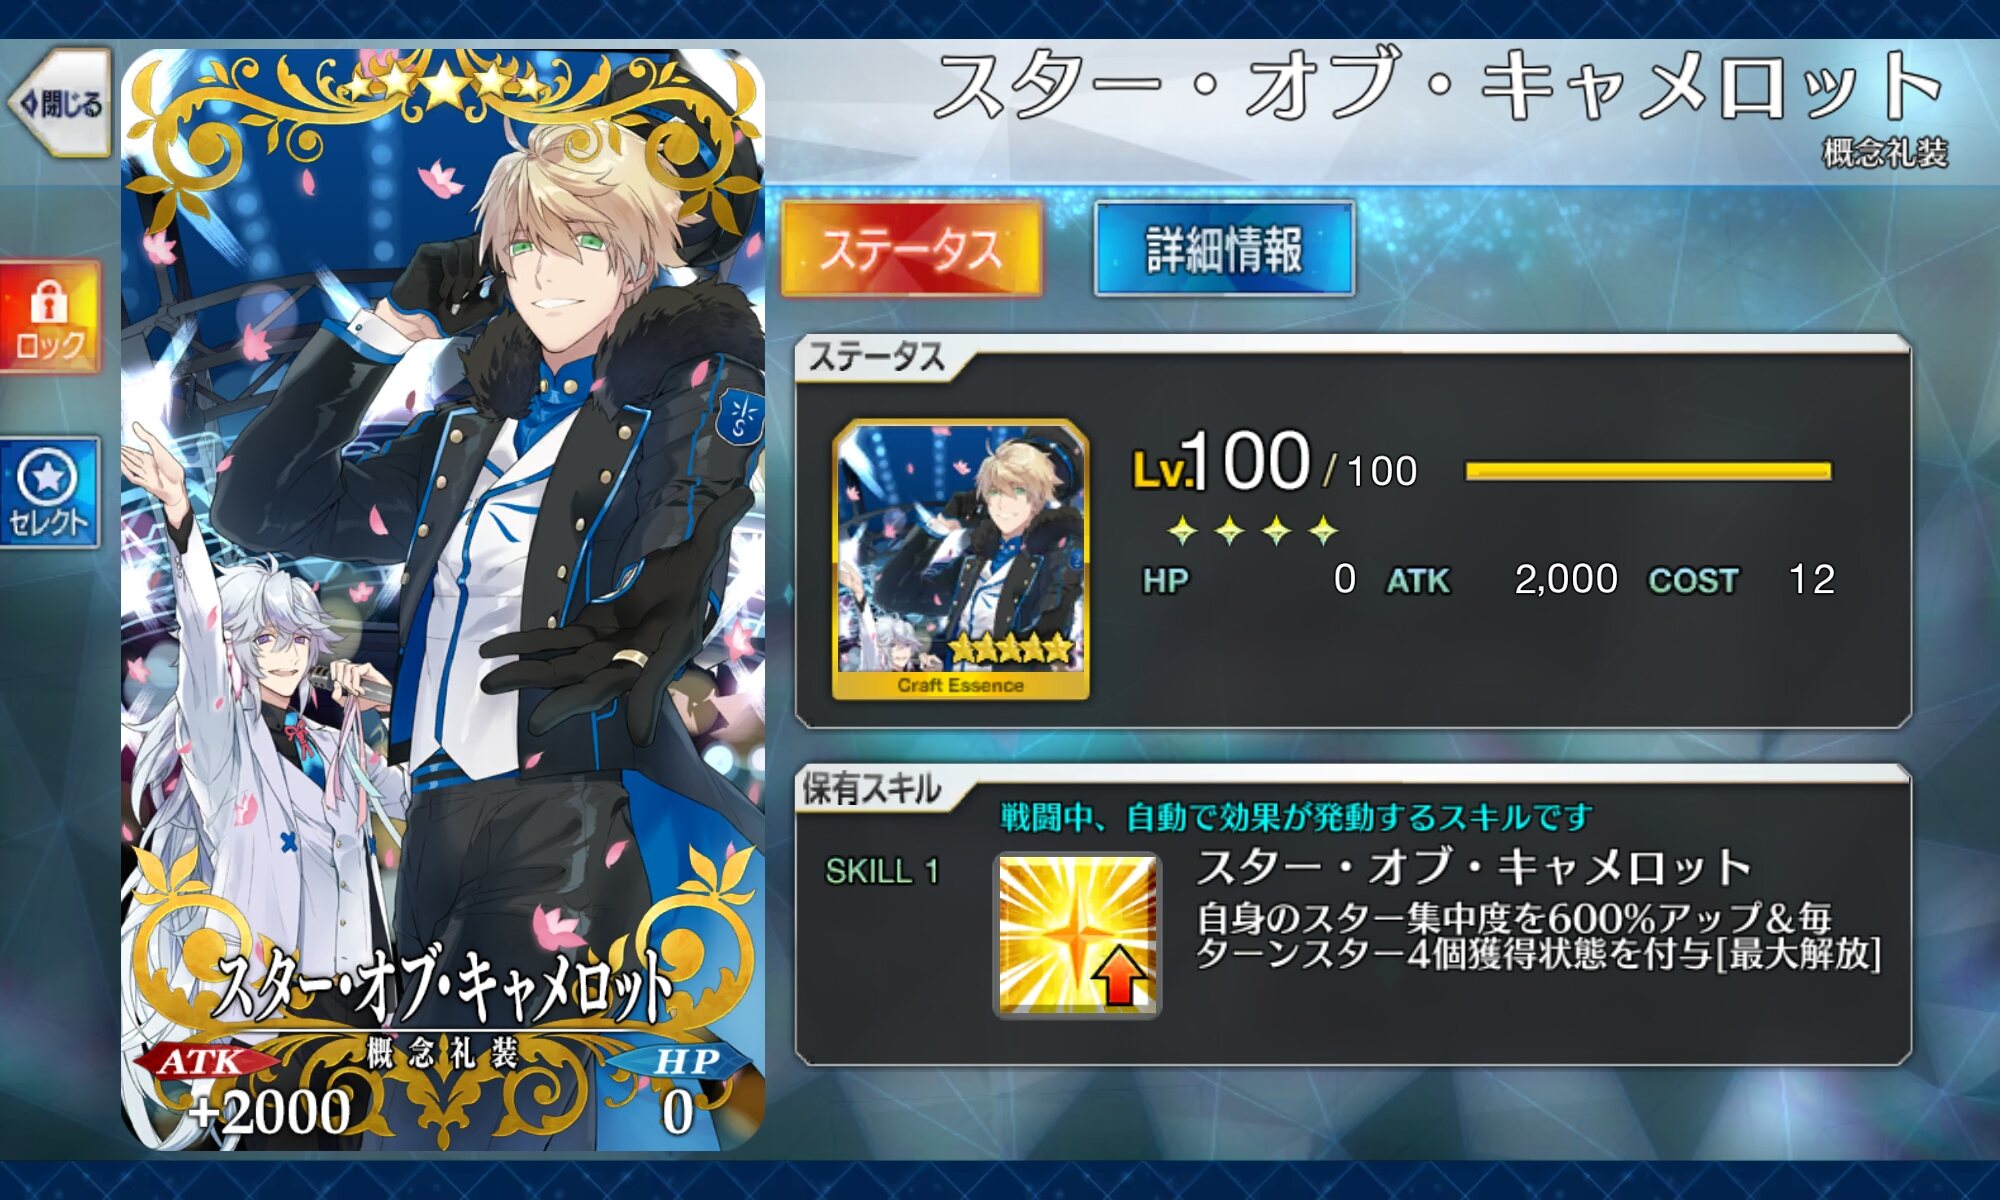Tap the craft essence thumbnail portrait
Viewport: 2000px width, 1200px height.
(960, 560)
